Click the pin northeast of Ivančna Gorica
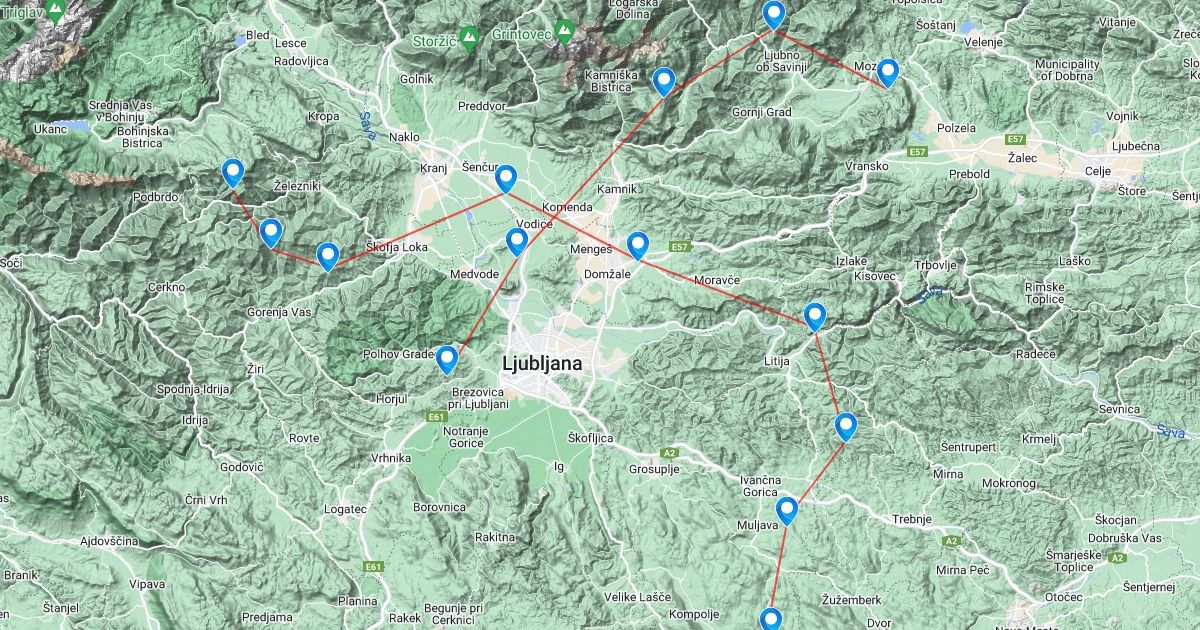 (x=846, y=427)
